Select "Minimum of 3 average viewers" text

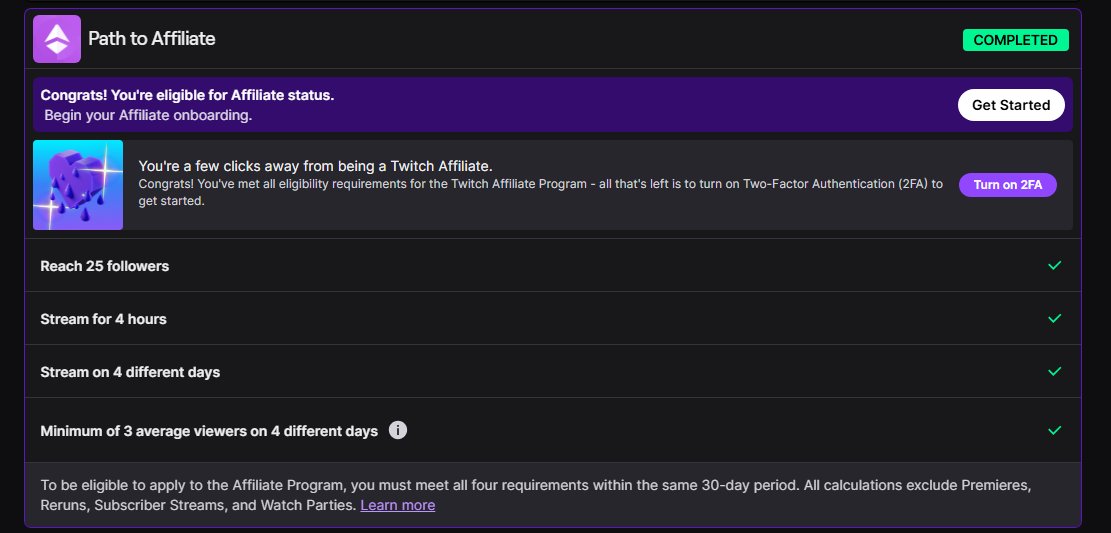pos(209,431)
